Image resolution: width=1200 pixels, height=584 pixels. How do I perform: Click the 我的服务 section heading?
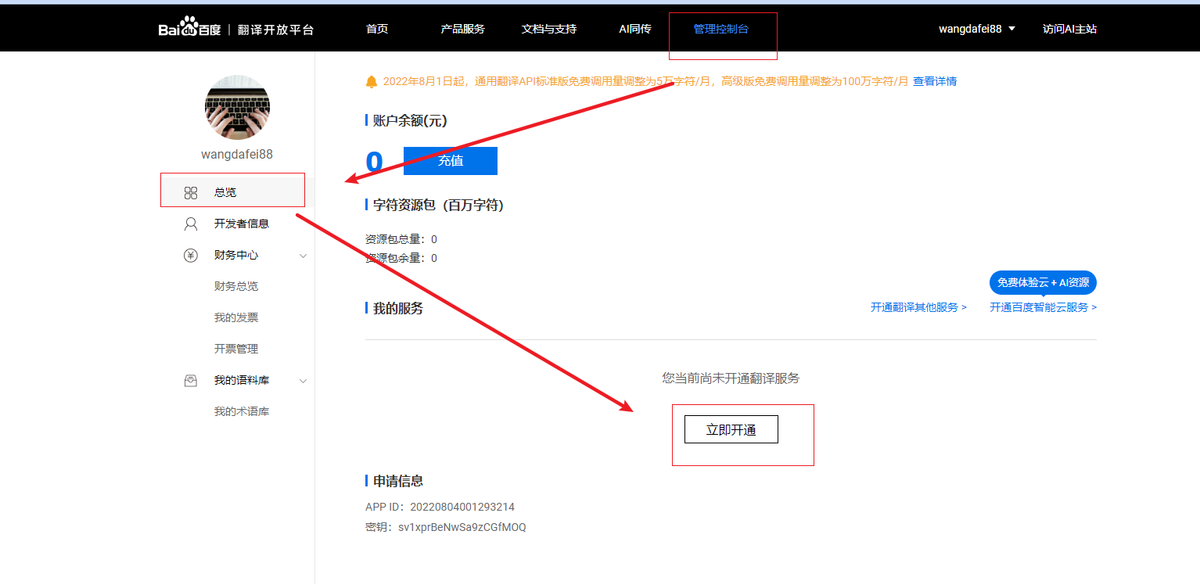(398, 308)
